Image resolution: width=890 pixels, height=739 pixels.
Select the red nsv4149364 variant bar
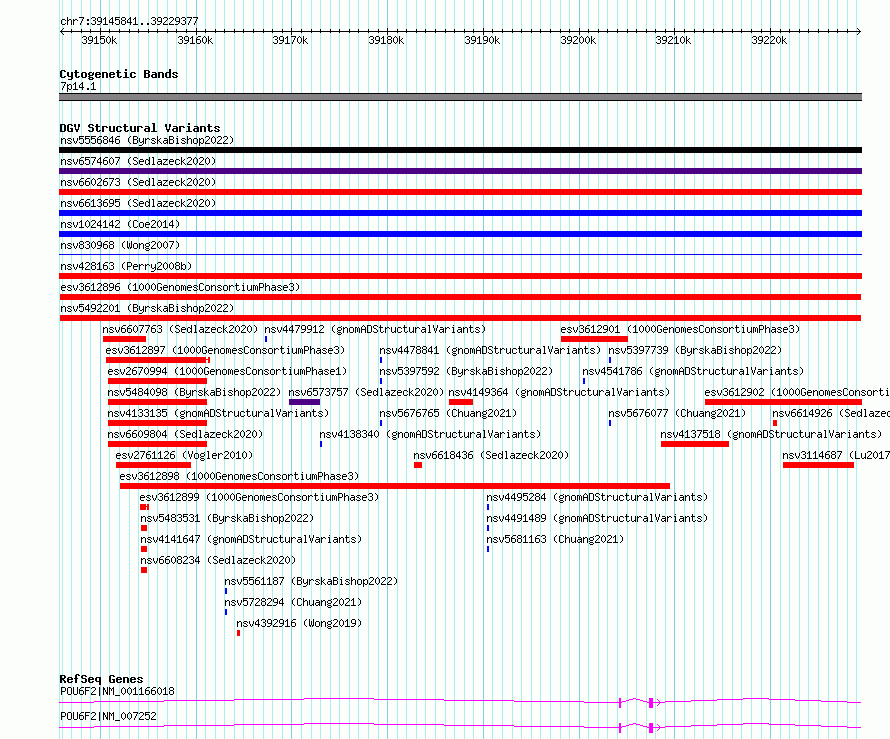(x=461, y=402)
